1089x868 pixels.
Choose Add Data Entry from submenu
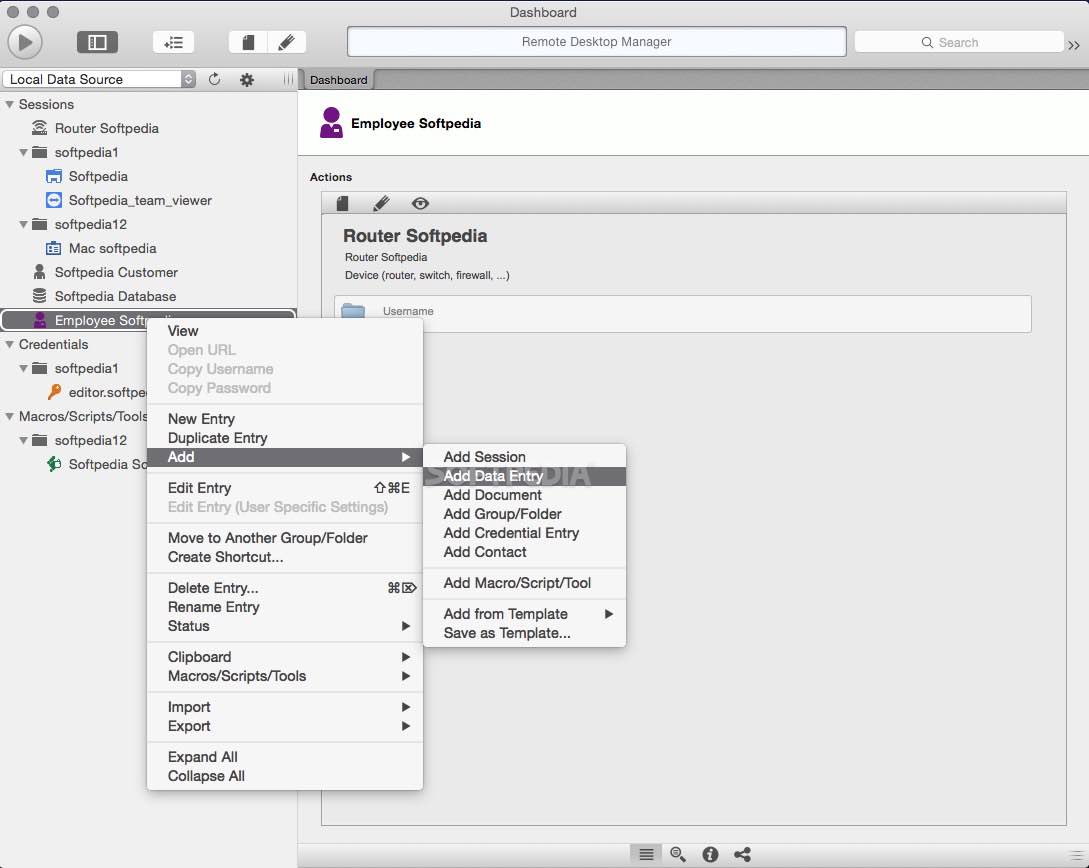[524, 476]
